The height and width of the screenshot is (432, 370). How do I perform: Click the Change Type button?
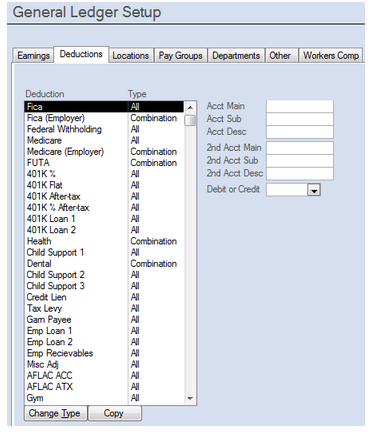click(x=55, y=413)
